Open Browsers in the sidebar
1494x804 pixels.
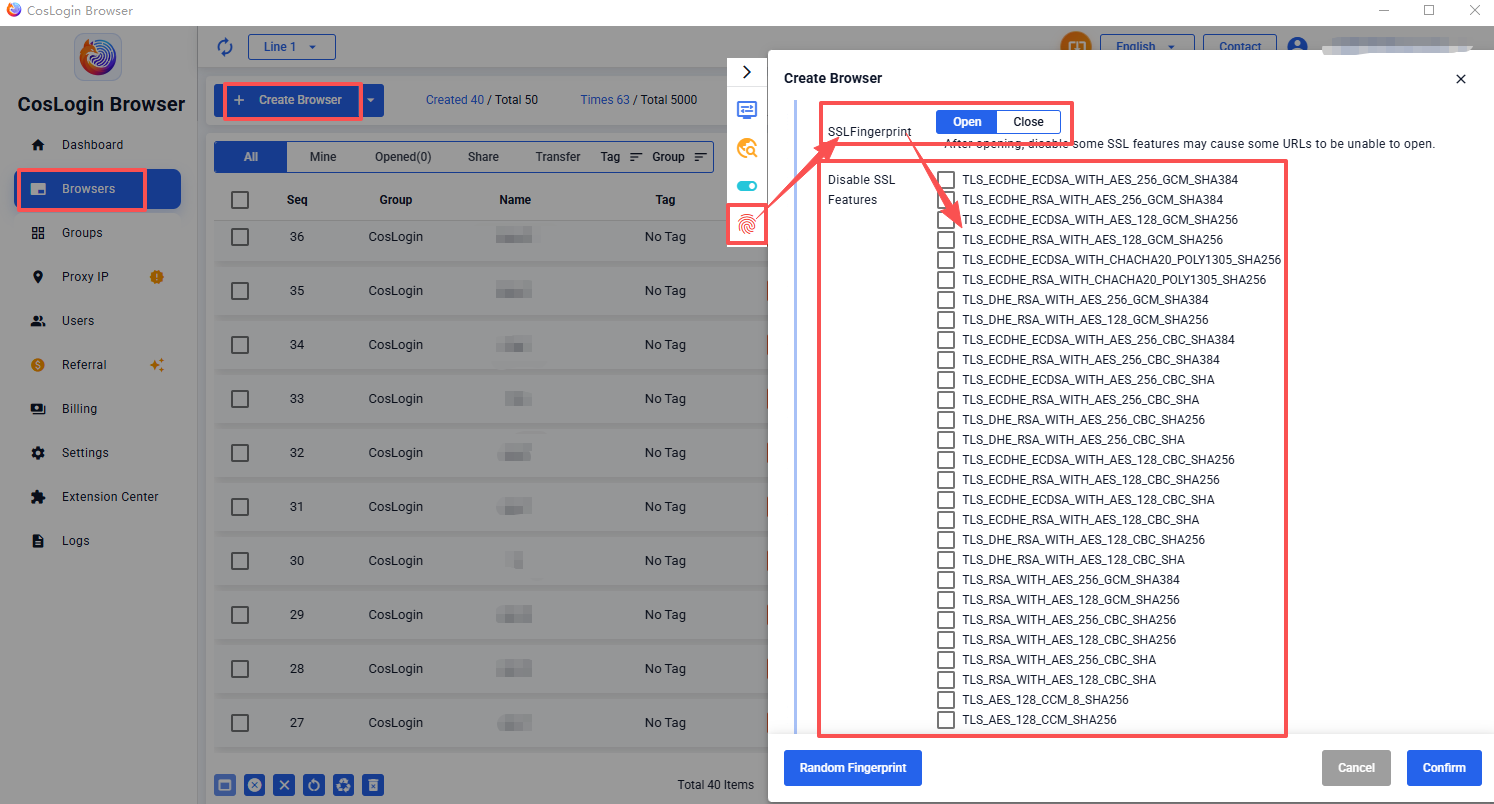(x=98, y=189)
